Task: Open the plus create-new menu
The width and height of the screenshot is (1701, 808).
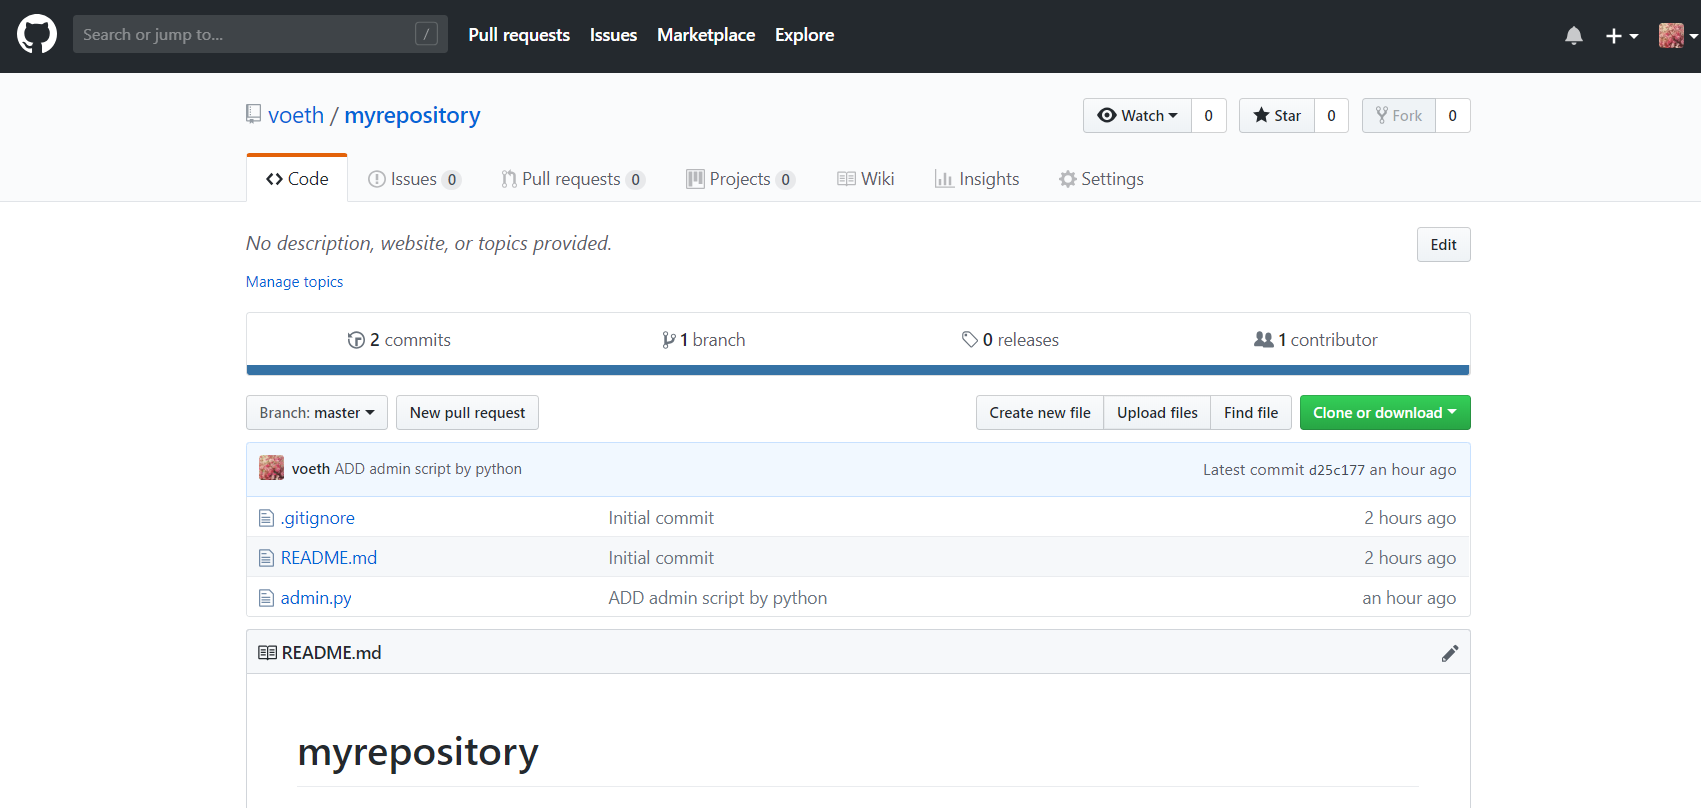Action: 1621,36
